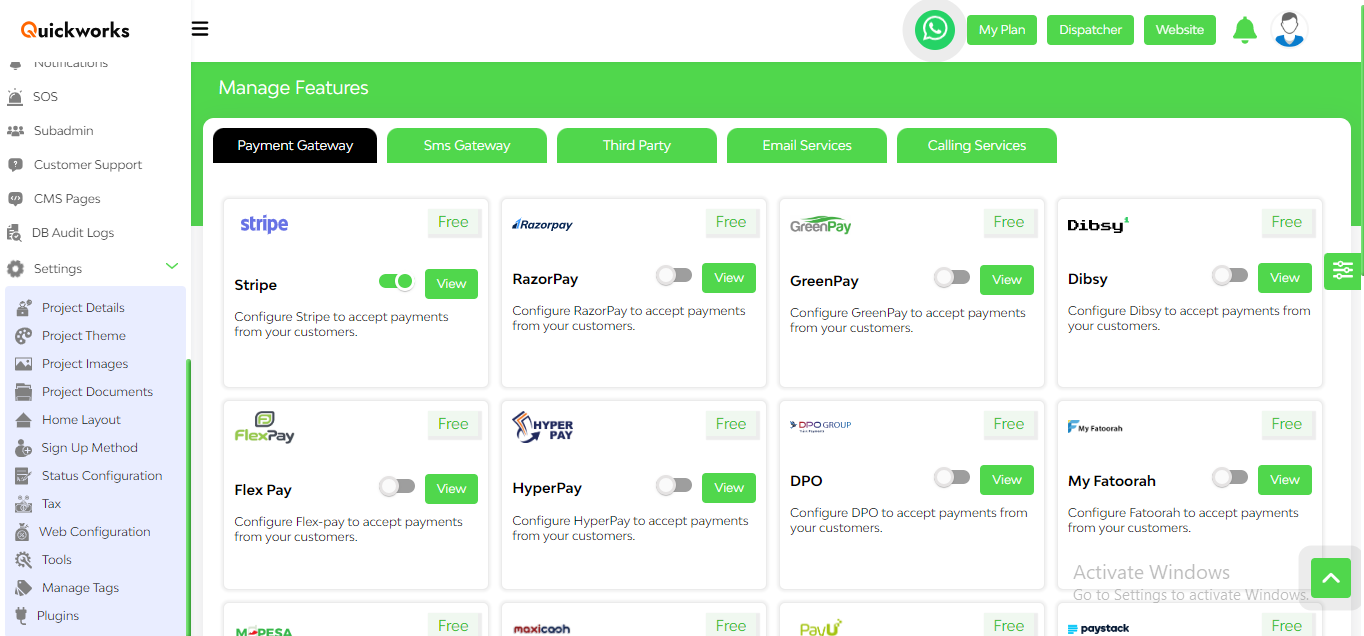This screenshot has height=636, width=1364.
Task: Click the Tax money bag icon
Action: click(23, 504)
